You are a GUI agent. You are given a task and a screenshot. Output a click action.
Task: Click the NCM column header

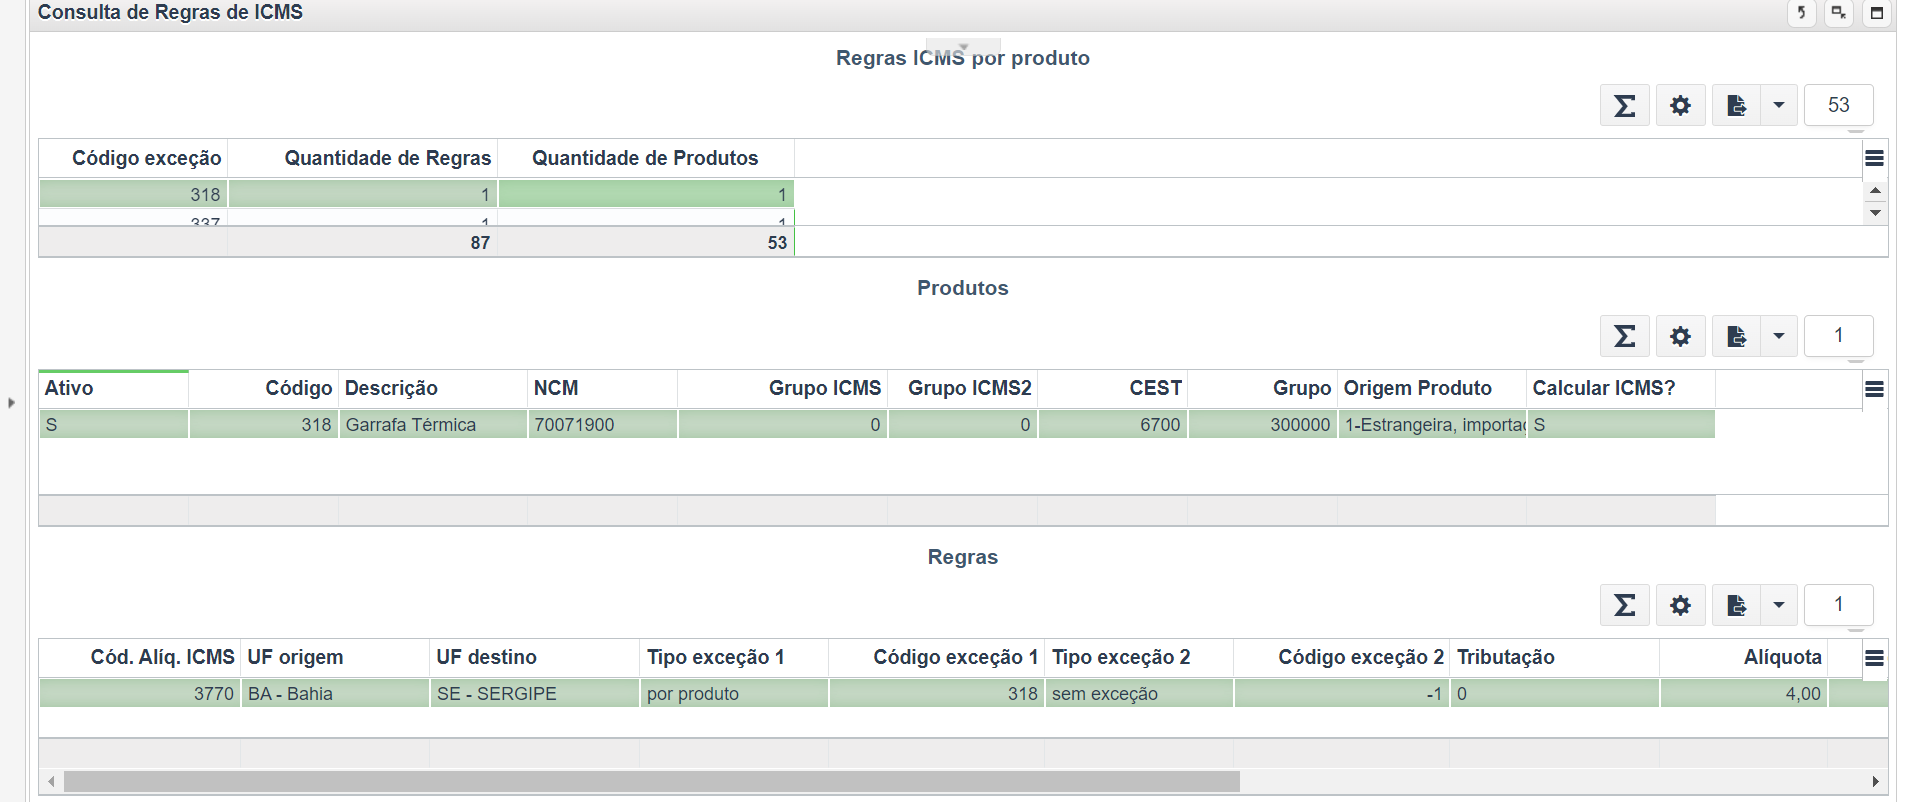pos(603,389)
